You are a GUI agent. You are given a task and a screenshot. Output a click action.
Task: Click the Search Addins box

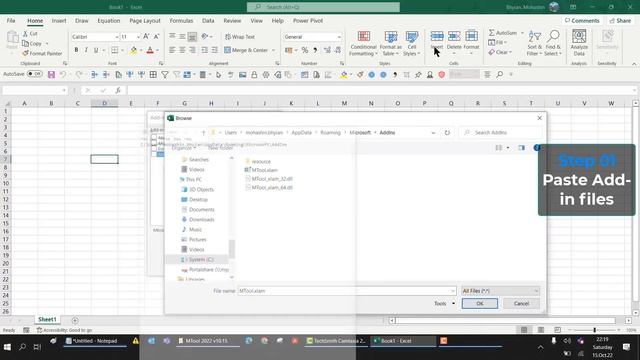pyautogui.click(x=501, y=133)
